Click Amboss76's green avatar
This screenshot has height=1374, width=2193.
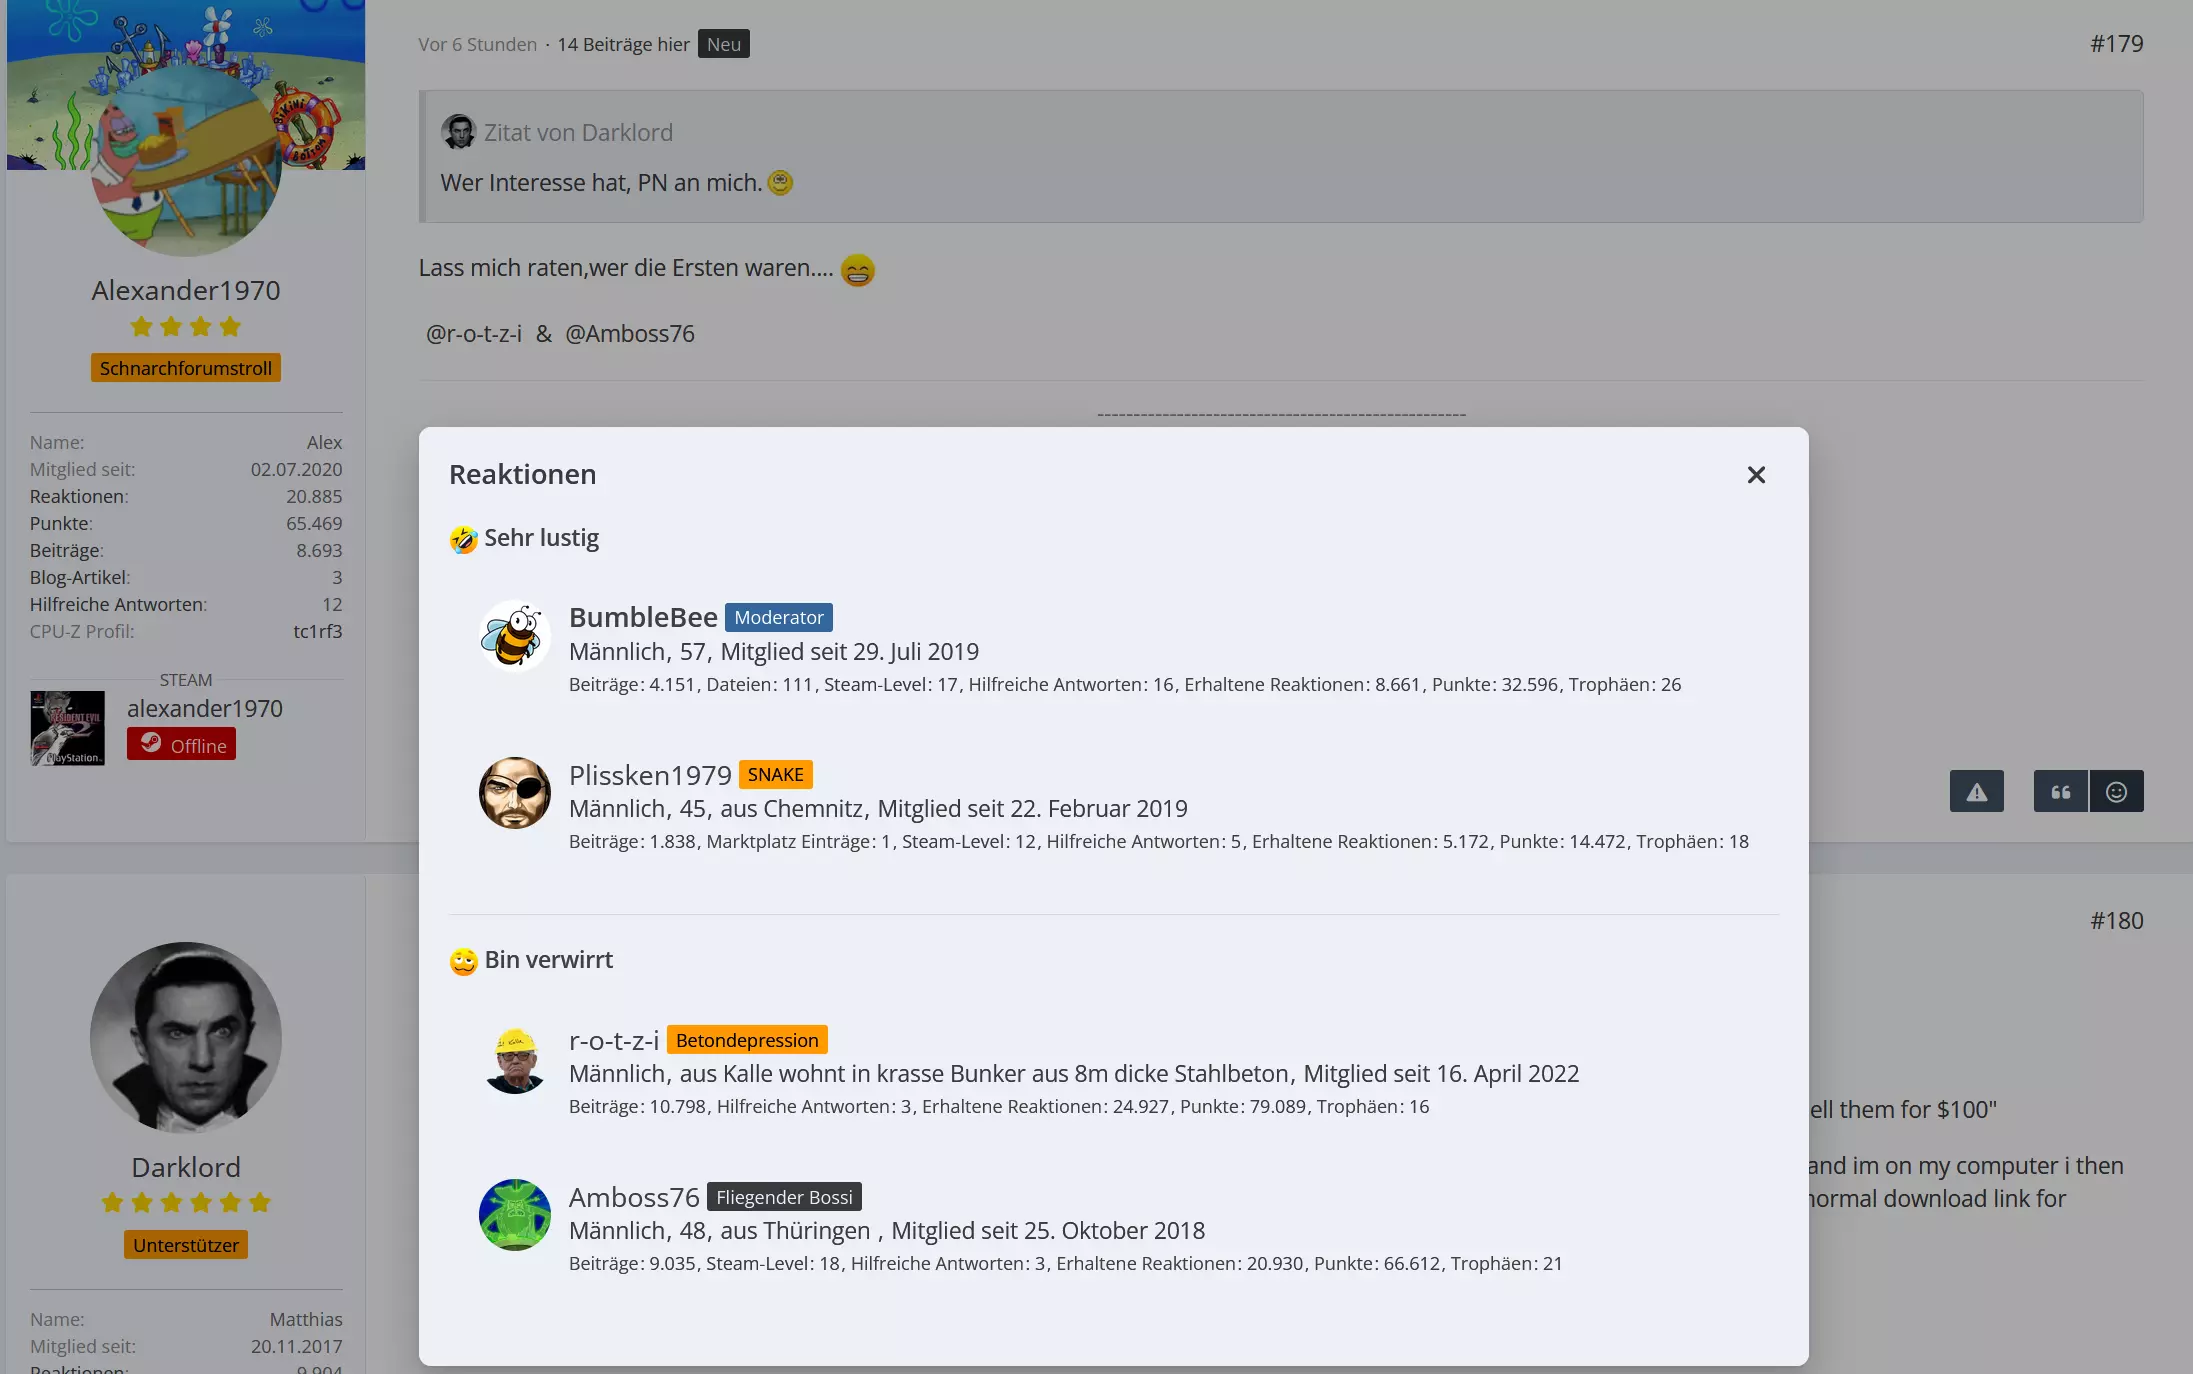pos(515,1215)
